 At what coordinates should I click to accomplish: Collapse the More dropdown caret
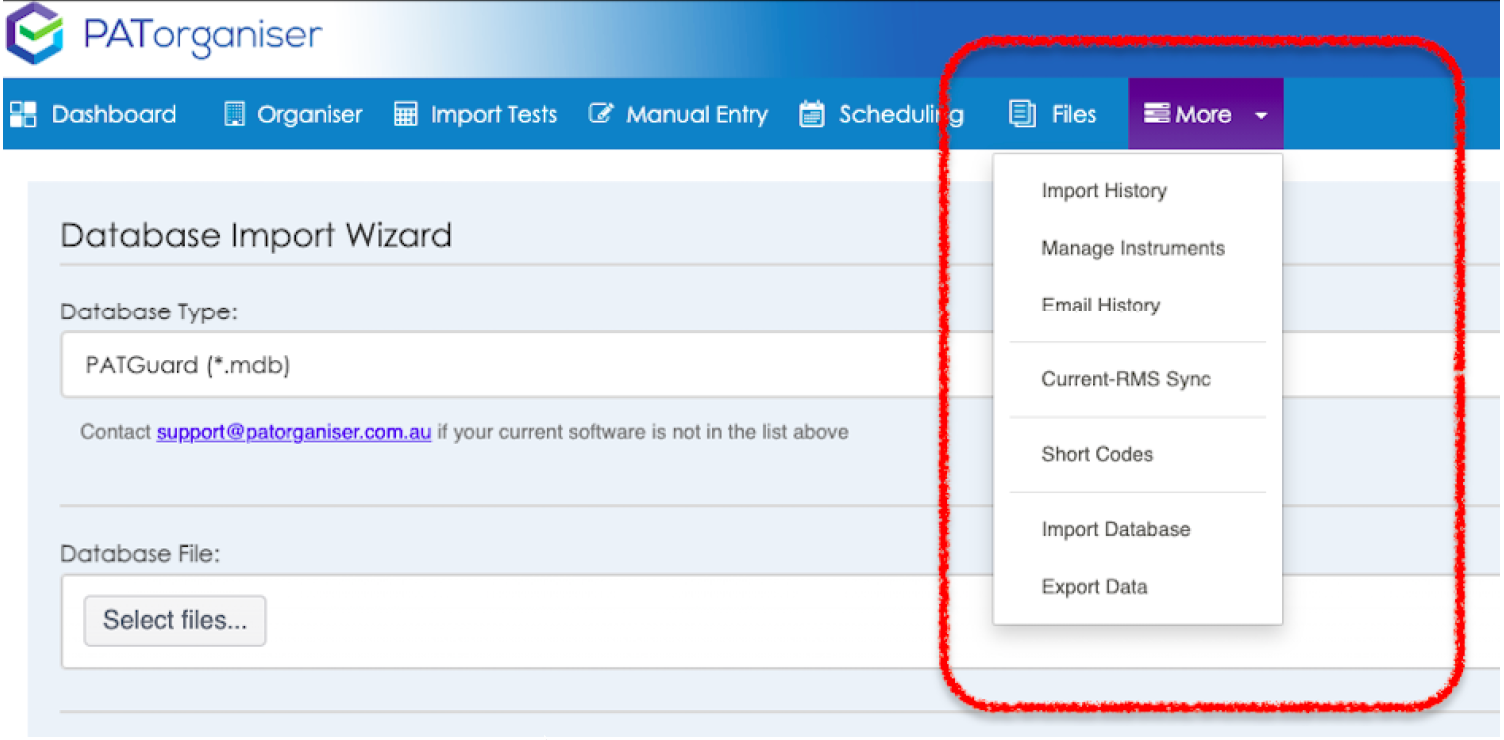[x=1261, y=116]
